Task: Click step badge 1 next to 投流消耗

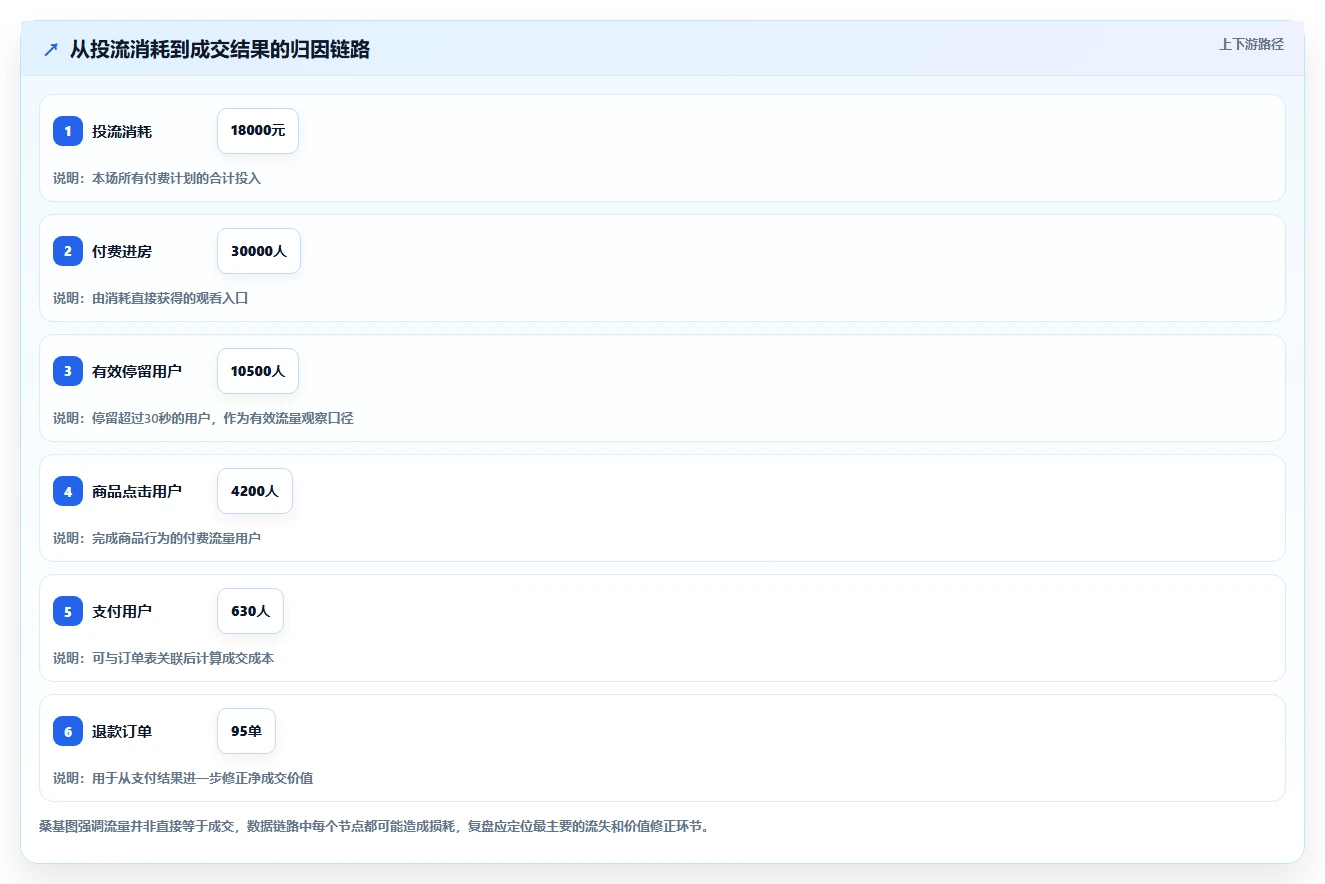Action: (x=68, y=131)
